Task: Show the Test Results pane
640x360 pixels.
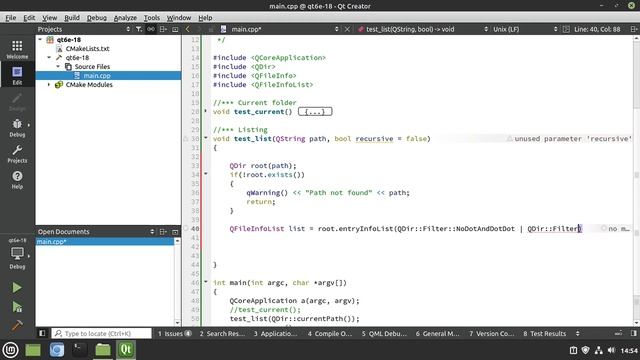Action: [544, 333]
